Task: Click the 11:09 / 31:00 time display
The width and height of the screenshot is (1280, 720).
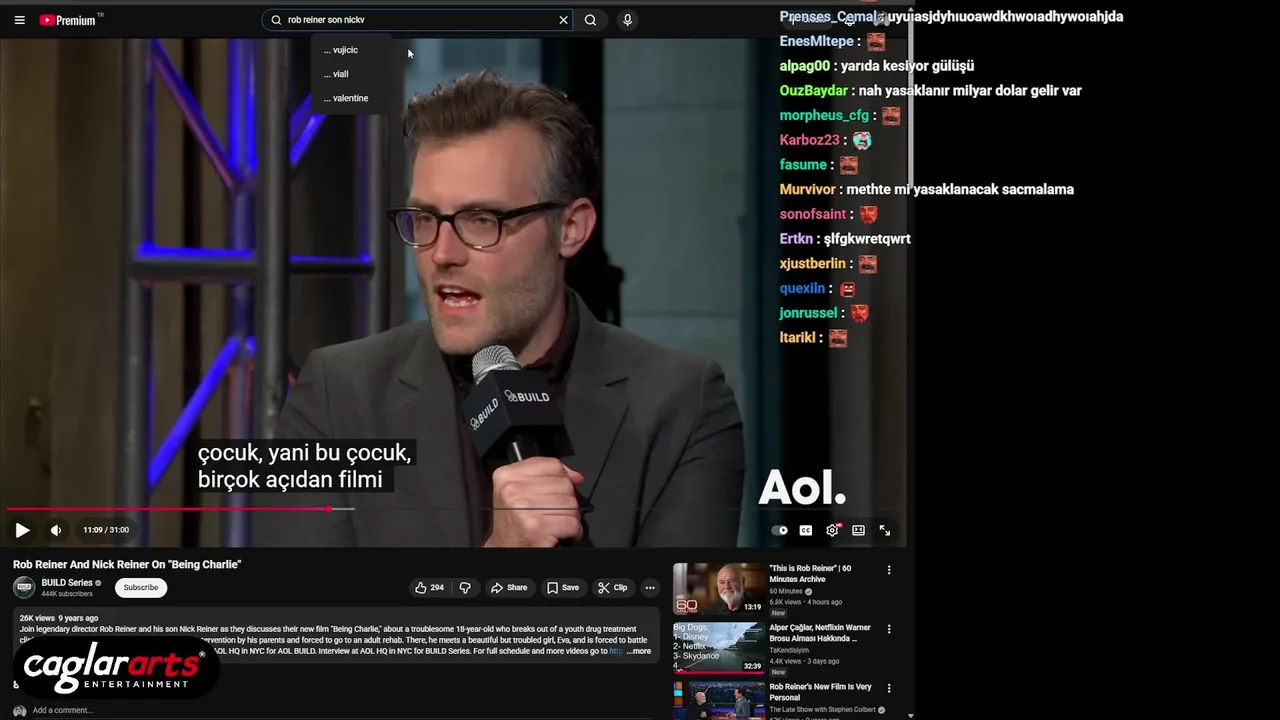Action: click(106, 530)
